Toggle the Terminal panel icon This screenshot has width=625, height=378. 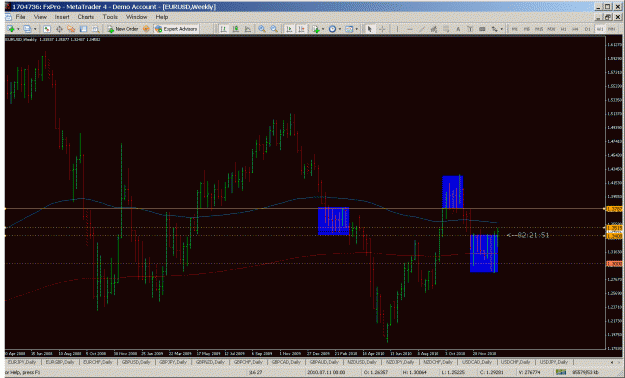[83, 29]
